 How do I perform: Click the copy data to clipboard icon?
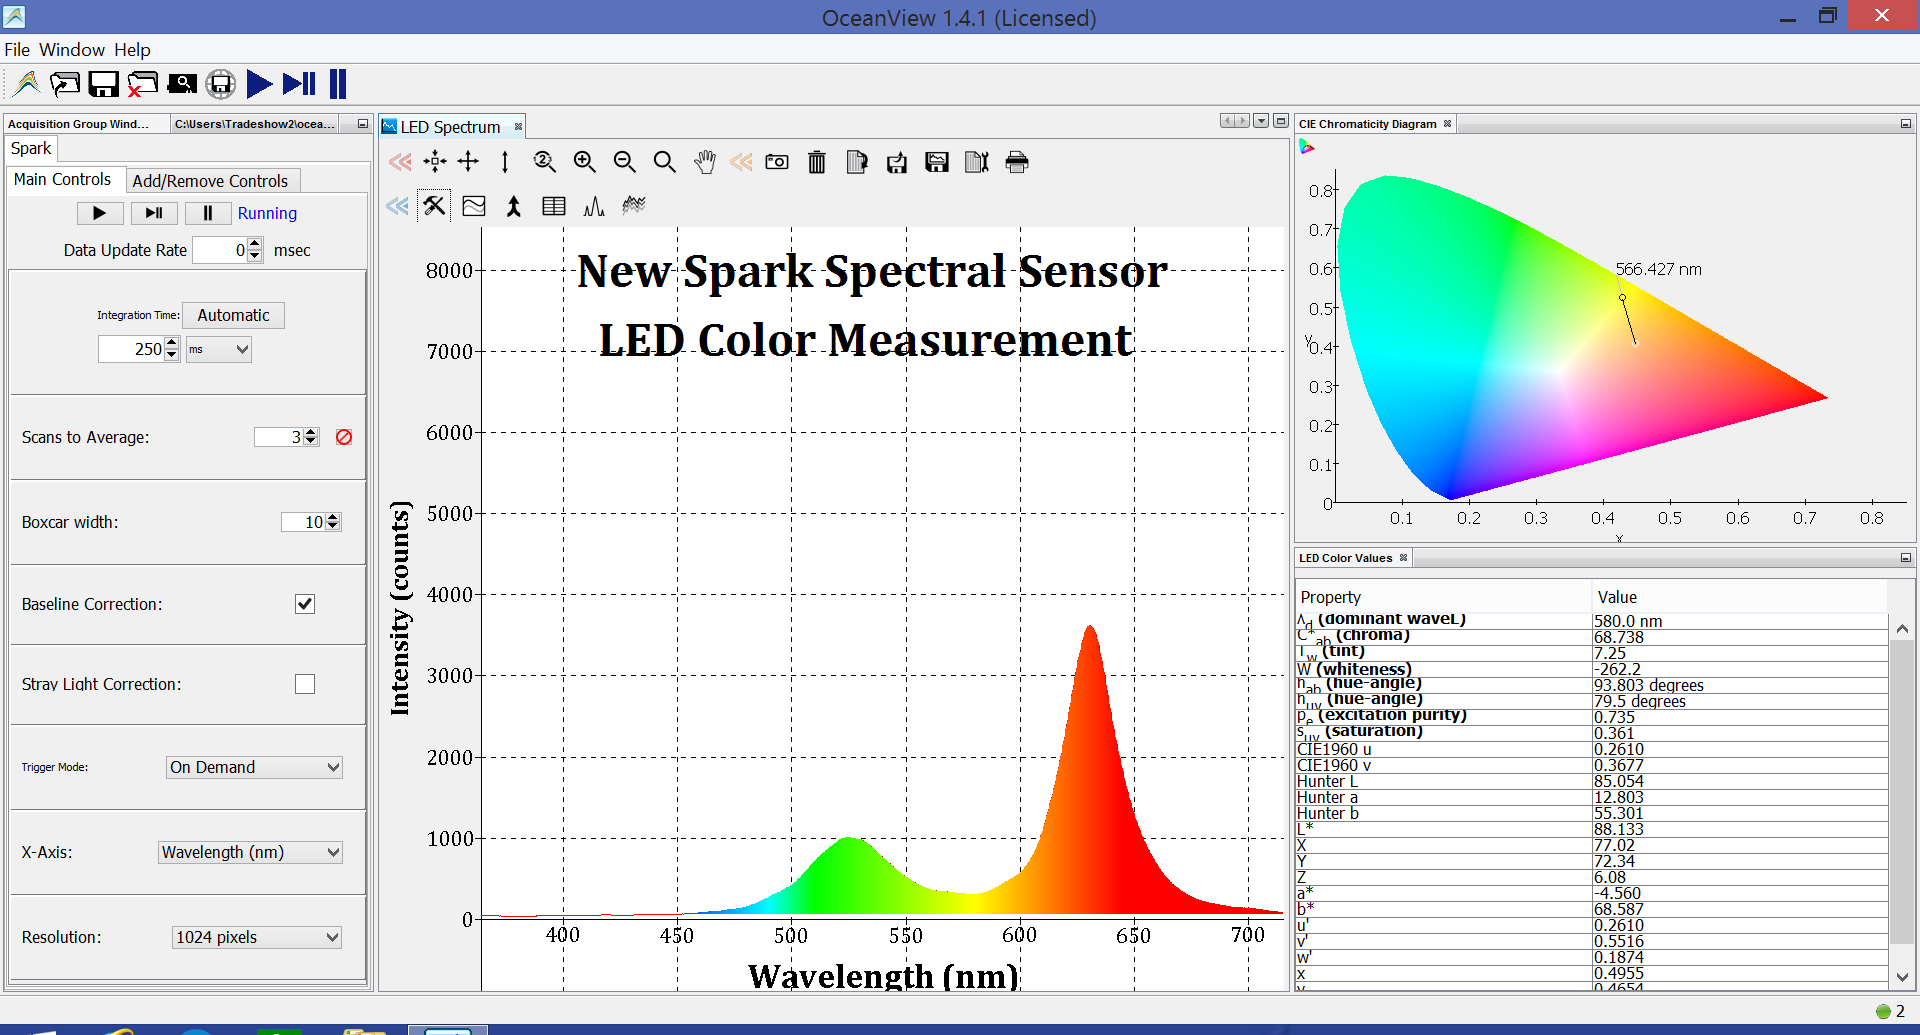(x=857, y=162)
